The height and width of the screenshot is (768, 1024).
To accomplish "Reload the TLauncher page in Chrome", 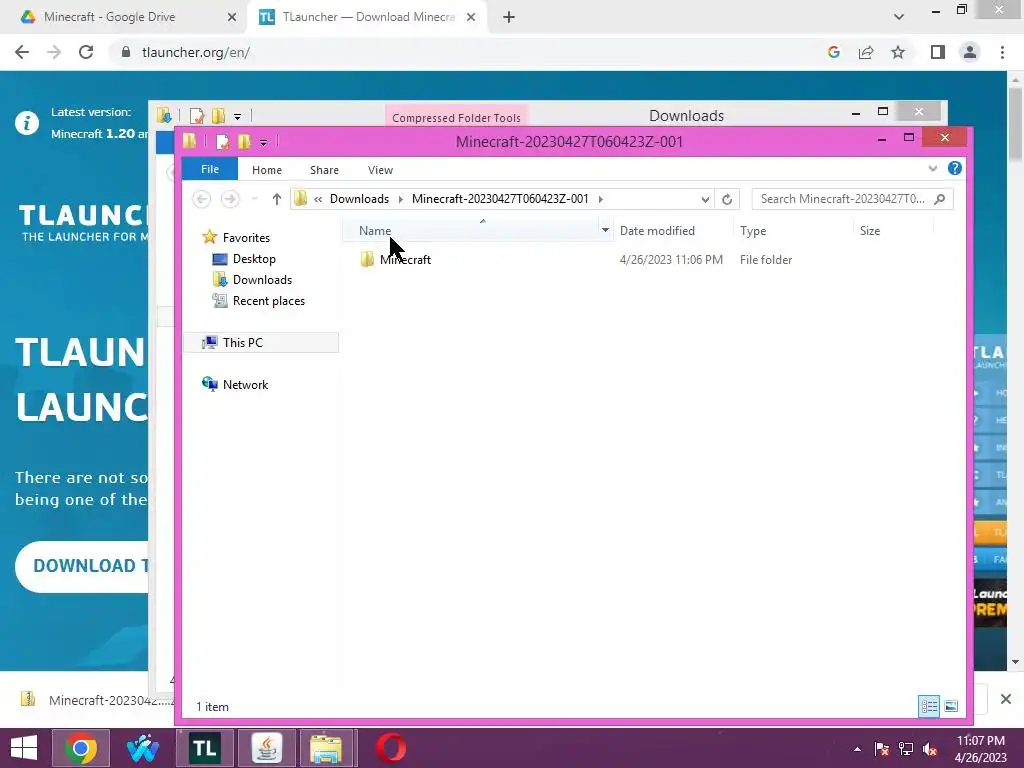I will coord(86,52).
